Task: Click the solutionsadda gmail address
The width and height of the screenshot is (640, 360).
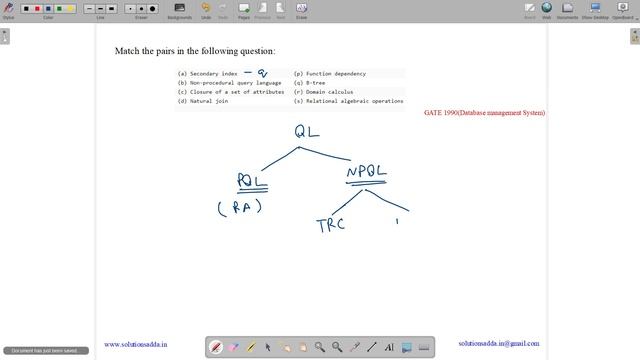Action: [x=499, y=344]
